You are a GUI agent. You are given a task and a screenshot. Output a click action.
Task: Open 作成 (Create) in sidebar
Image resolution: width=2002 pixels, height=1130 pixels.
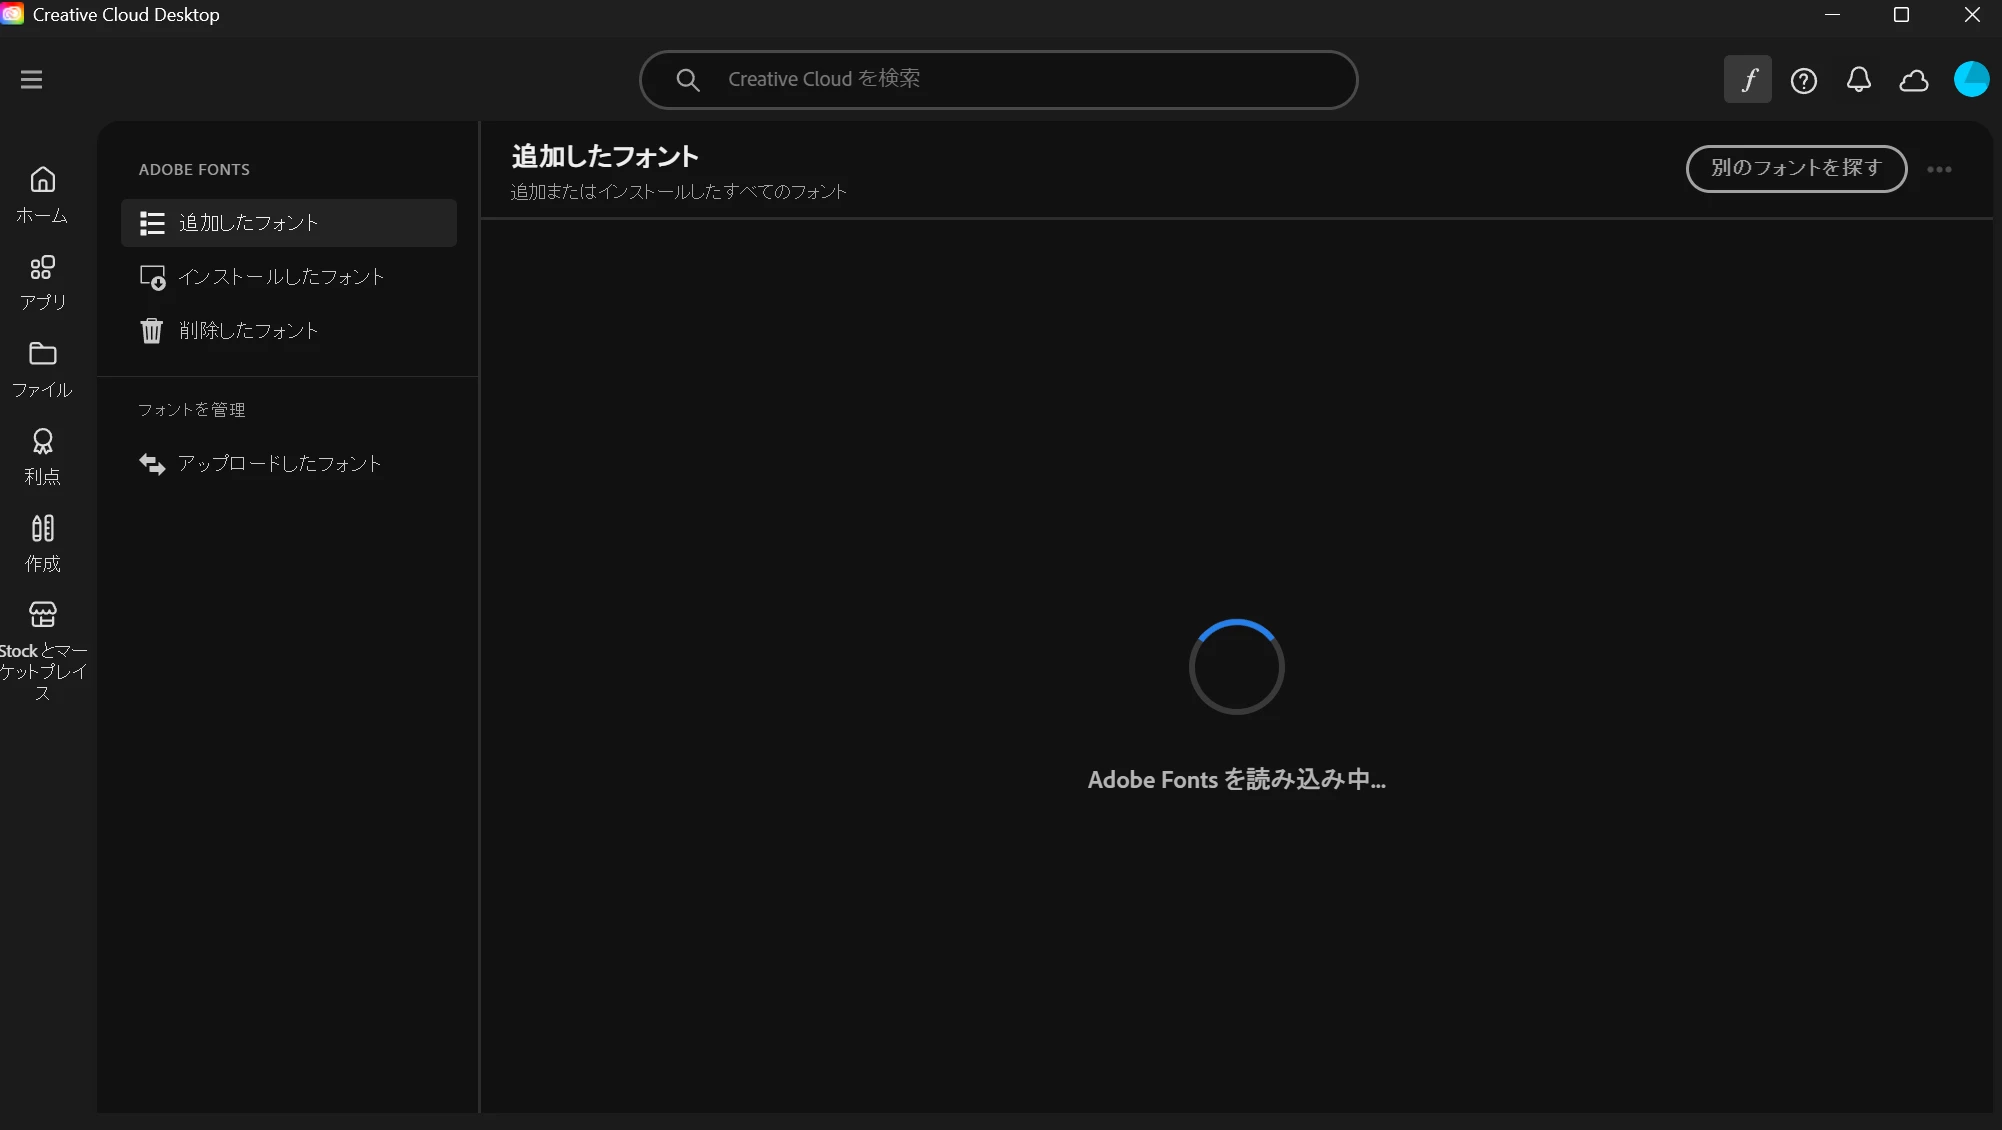point(42,543)
